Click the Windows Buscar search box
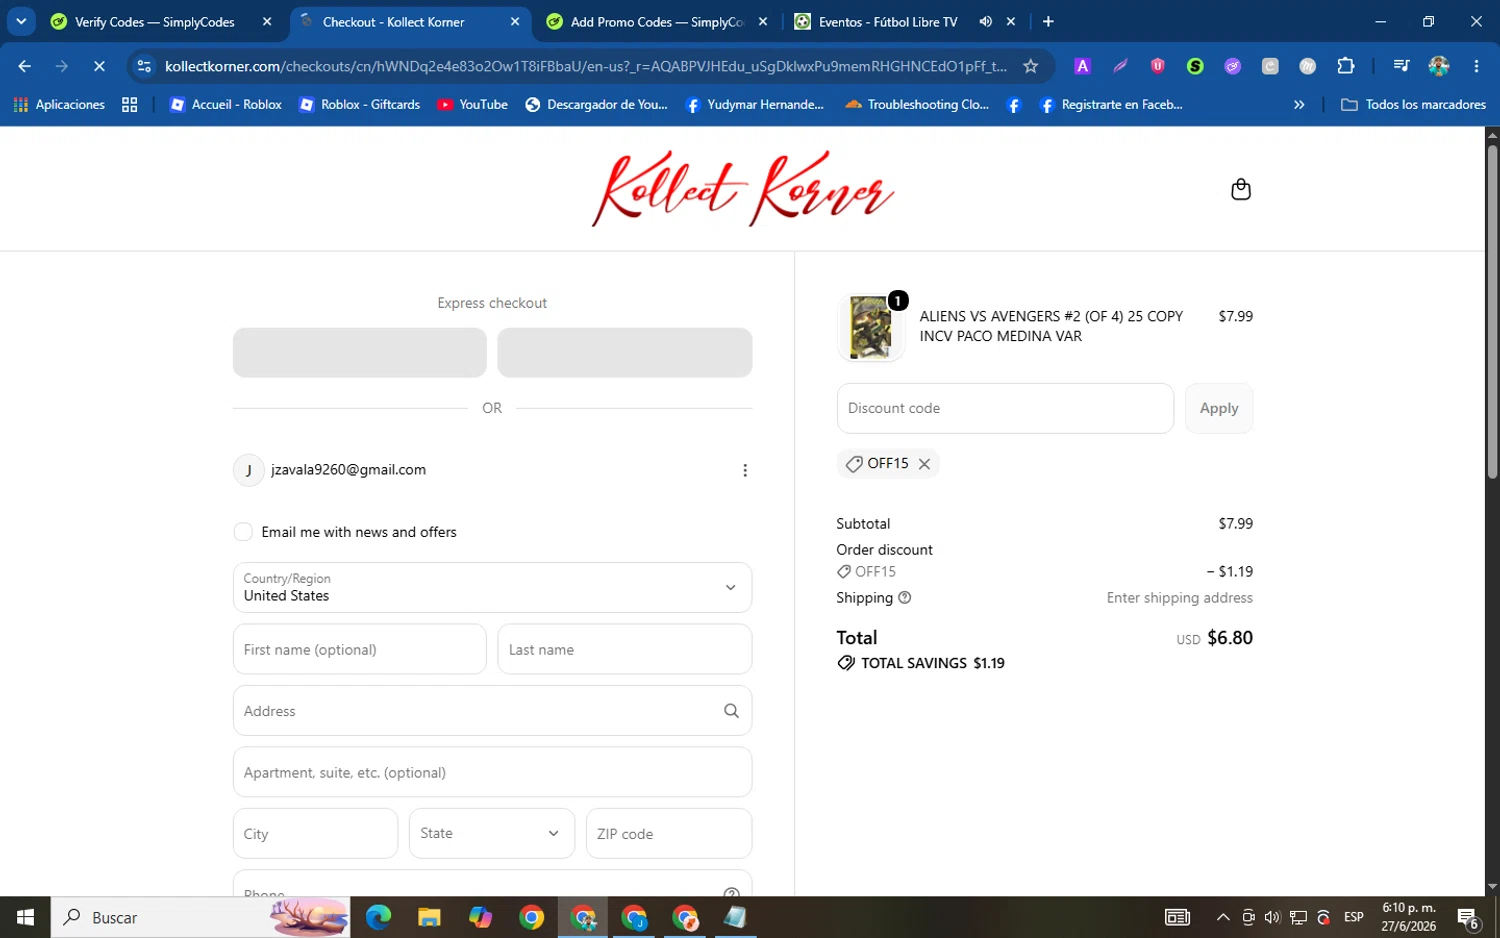1500x938 pixels. 201,917
